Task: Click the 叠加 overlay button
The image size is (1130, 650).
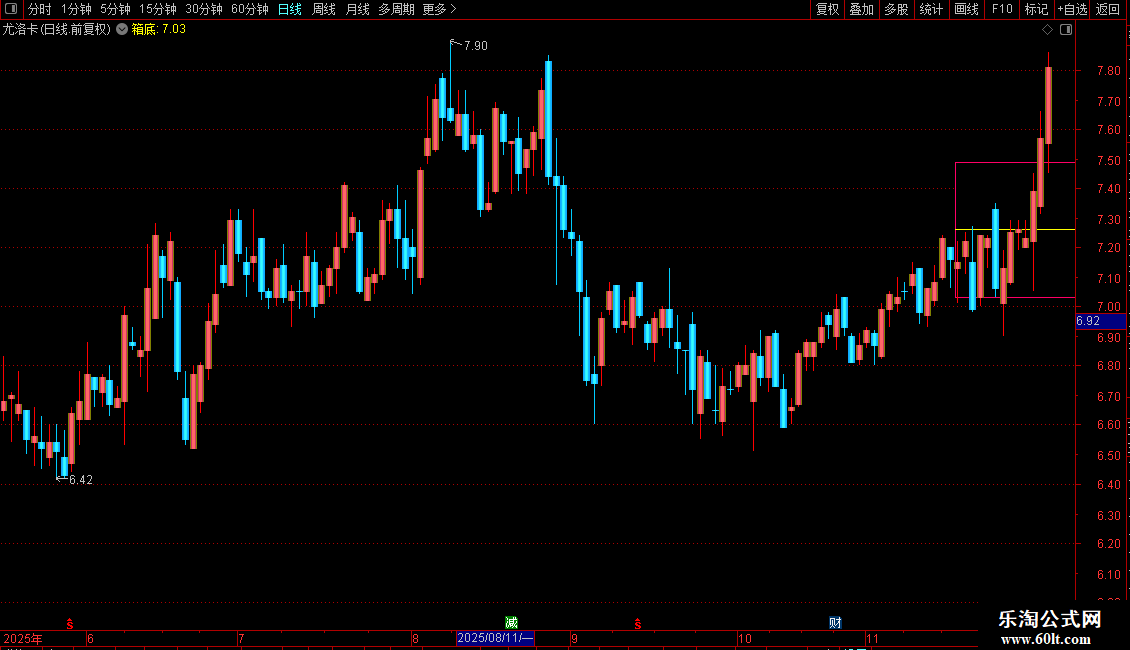Action: pyautogui.click(x=861, y=9)
